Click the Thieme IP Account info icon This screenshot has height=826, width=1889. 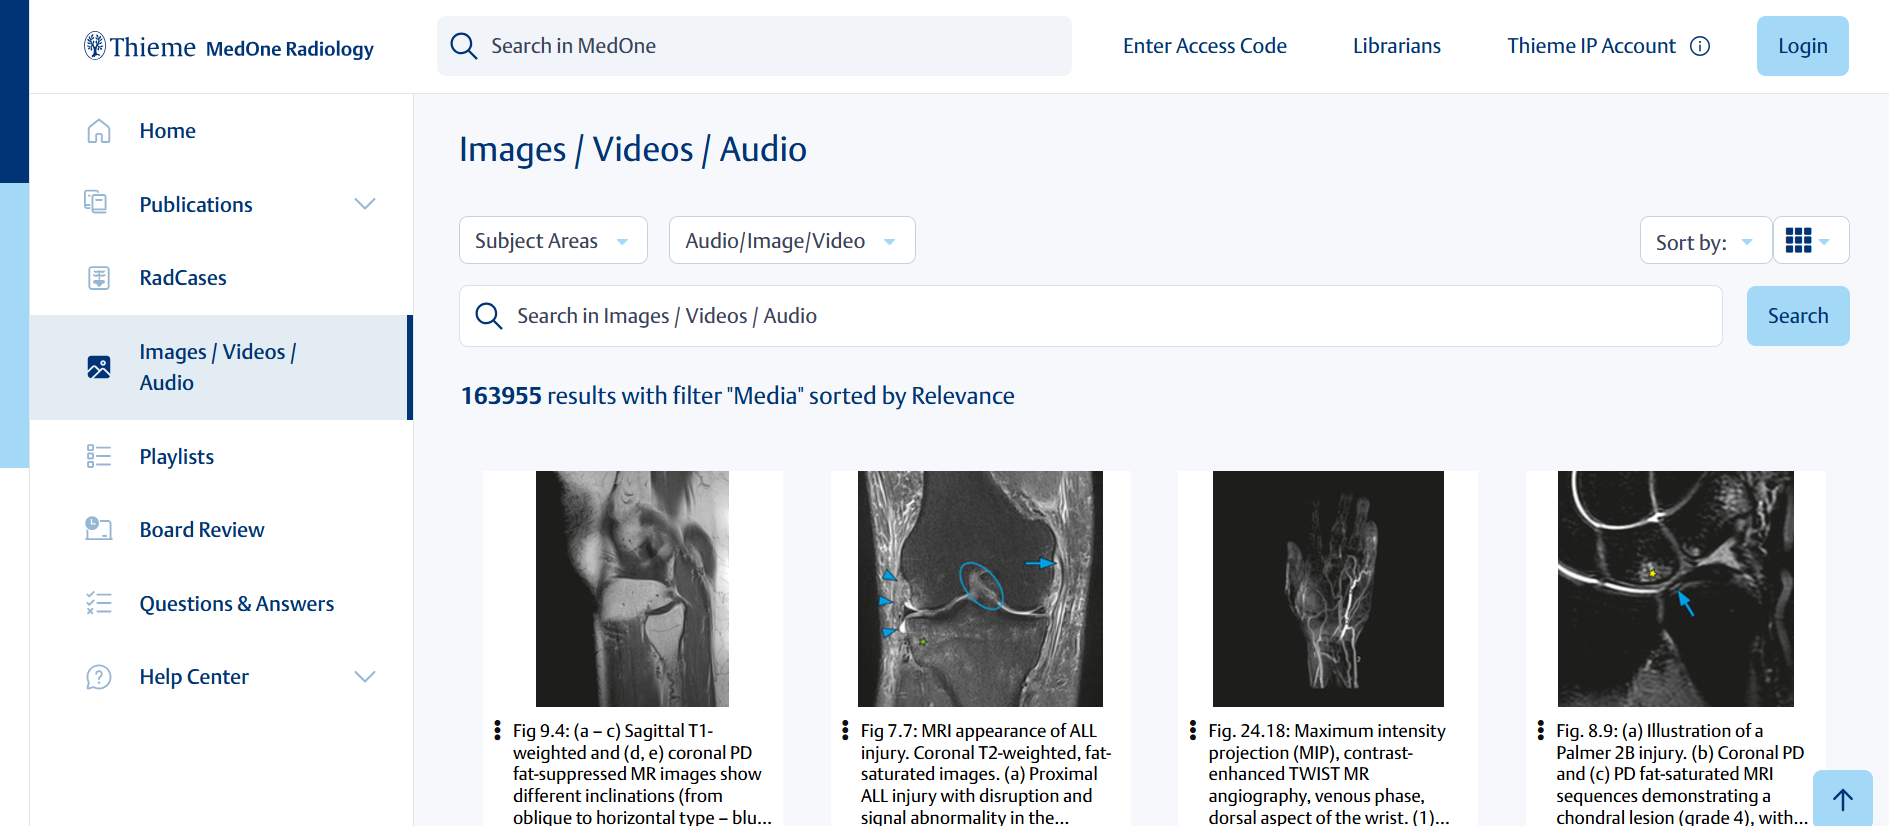[x=1700, y=46]
